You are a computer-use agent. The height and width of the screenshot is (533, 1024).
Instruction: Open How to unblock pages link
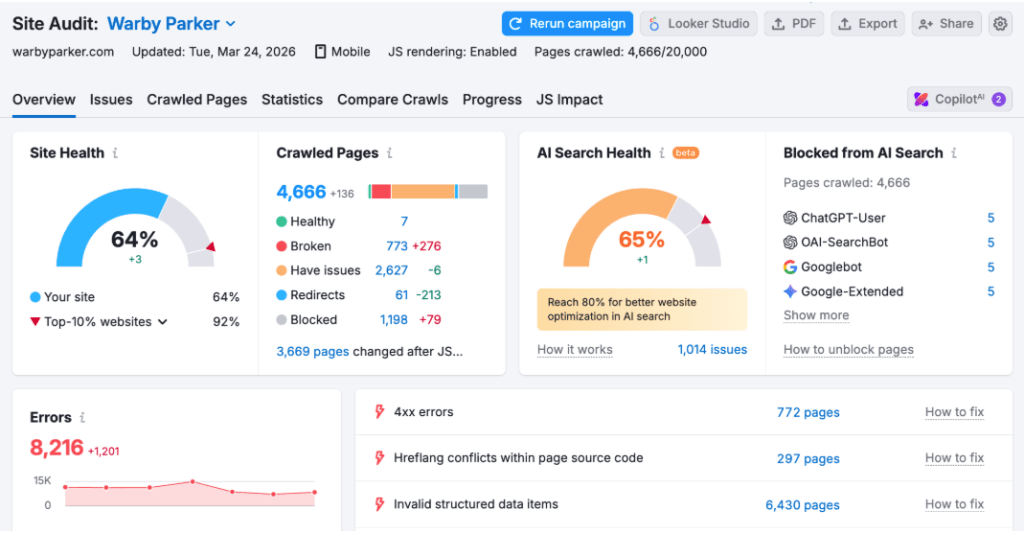(848, 349)
